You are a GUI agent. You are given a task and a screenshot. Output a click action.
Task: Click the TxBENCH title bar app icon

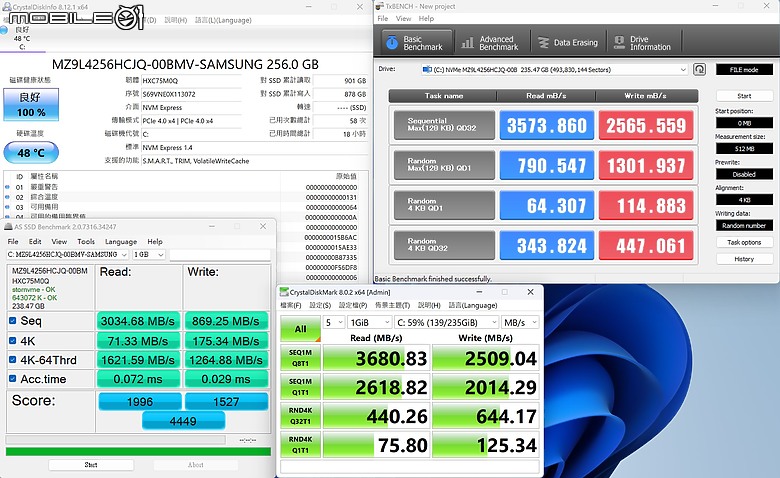click(x=380, y=6)
